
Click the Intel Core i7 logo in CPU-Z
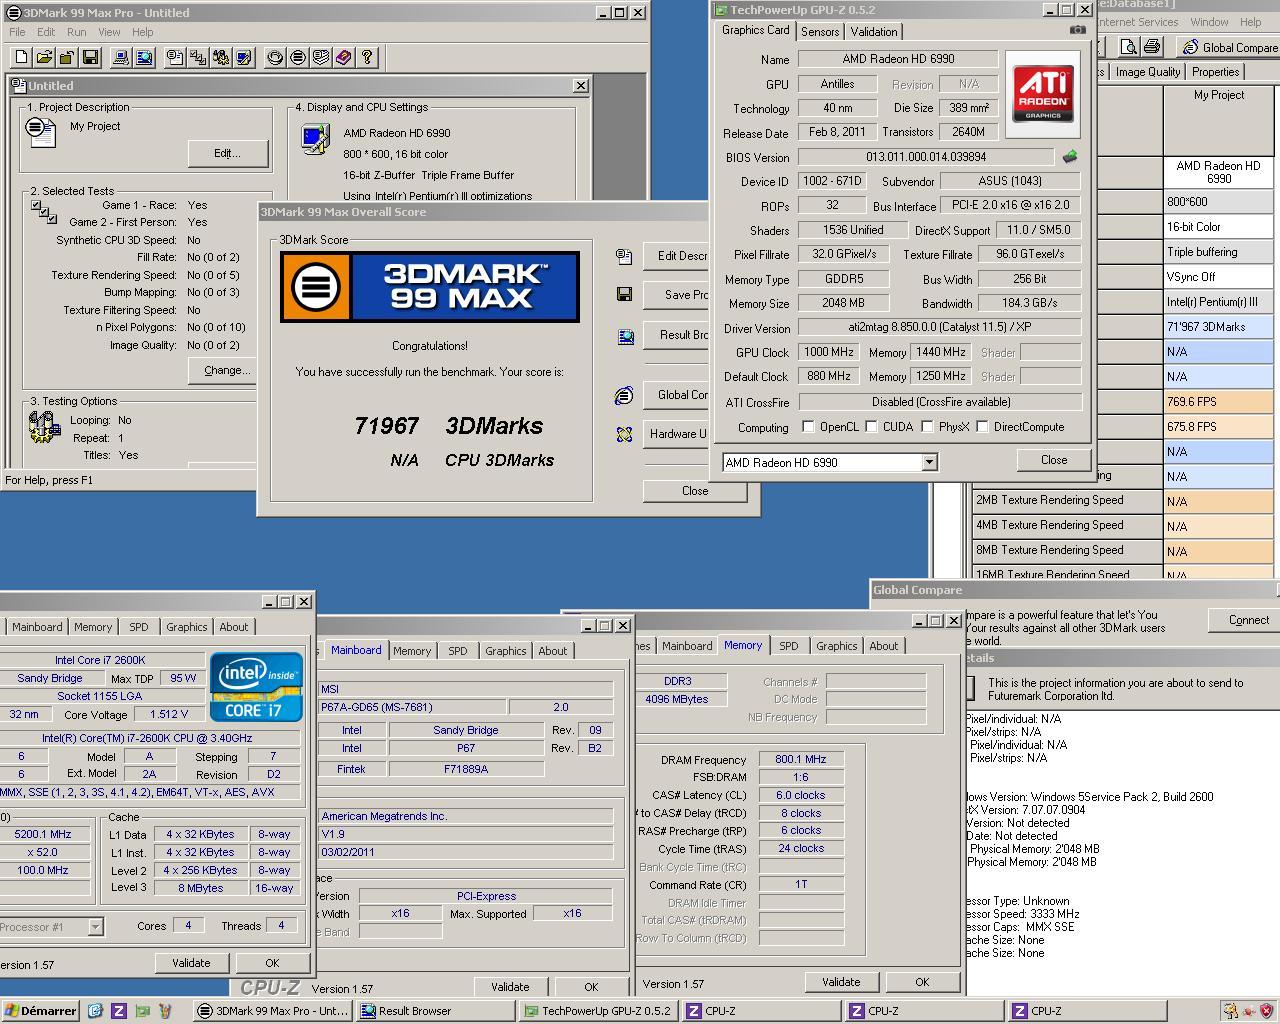(256, 686)
